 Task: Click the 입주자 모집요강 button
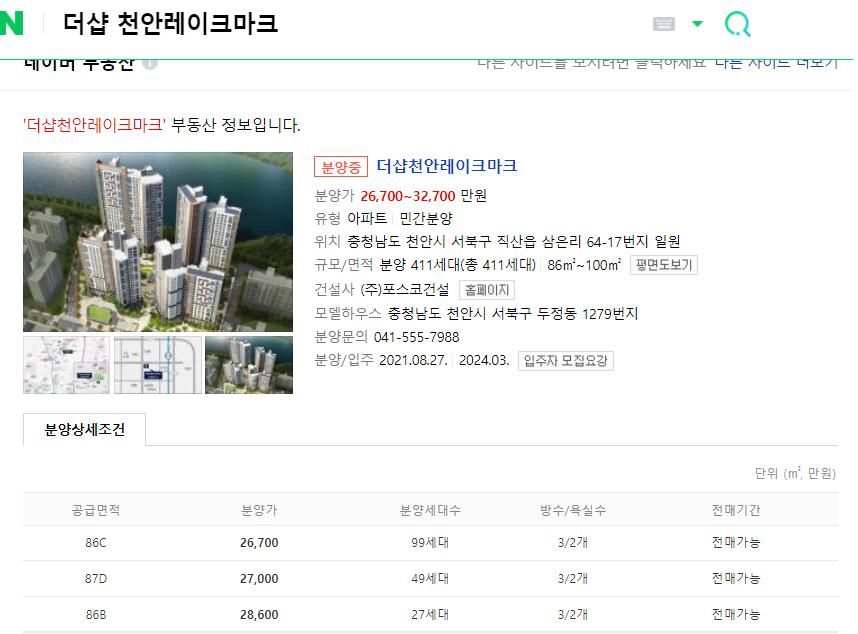coord(565,361)
